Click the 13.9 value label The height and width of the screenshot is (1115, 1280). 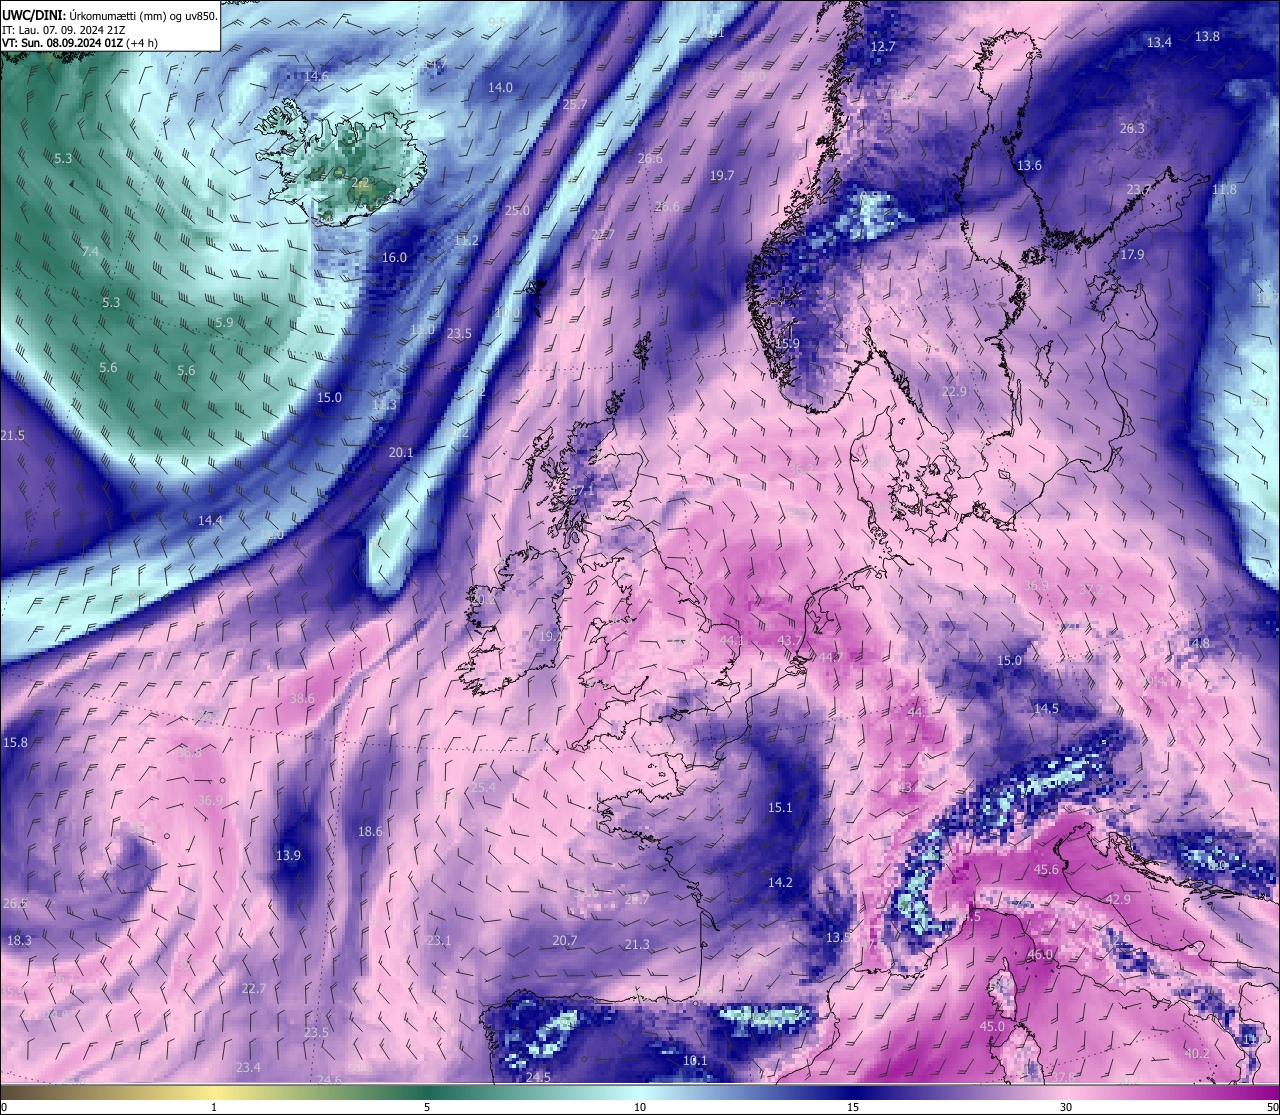point(288,856)
